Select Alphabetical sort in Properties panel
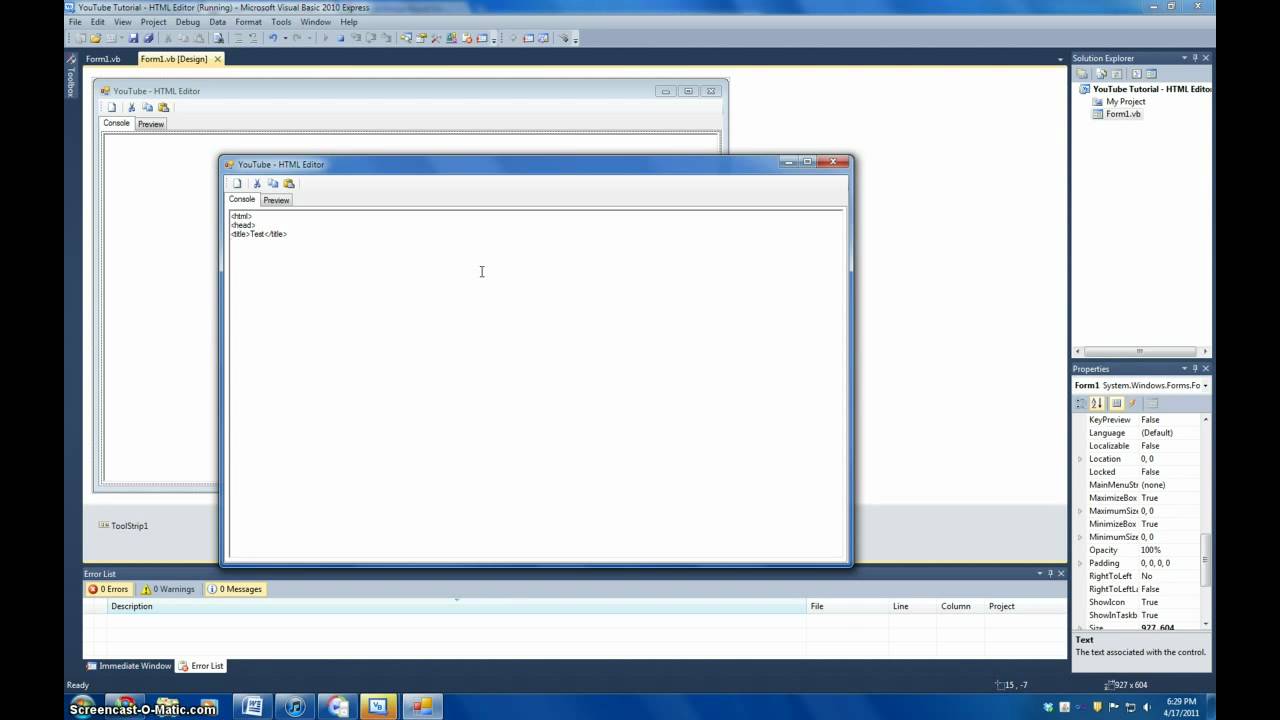Screen dimensions: 1280x720 click(1097, 403)
